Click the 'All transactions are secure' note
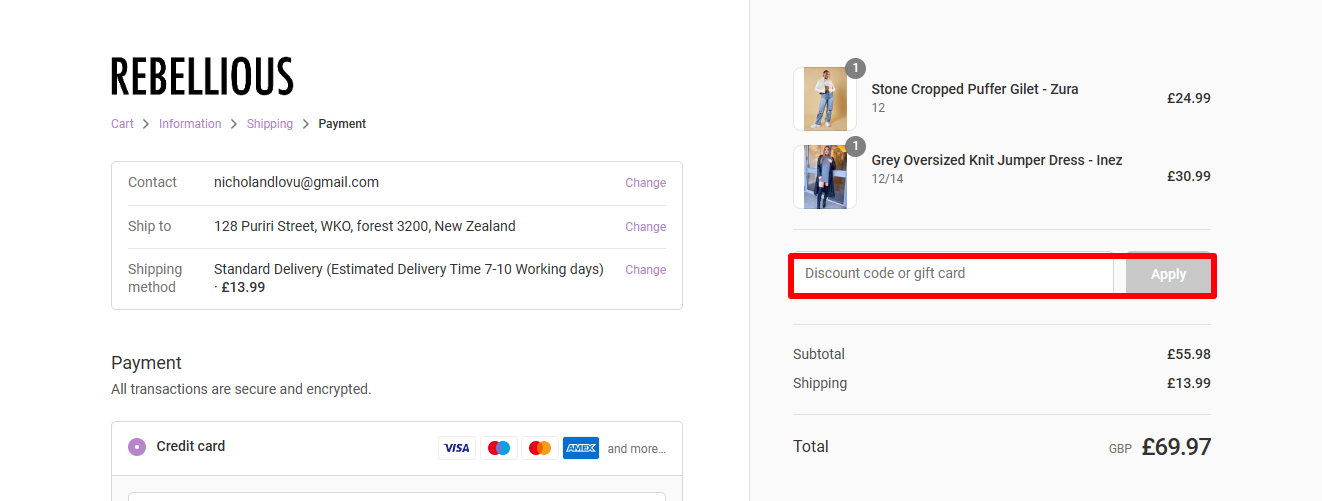The height and width of the screenshot is (501, 1322). coord(241,389)
